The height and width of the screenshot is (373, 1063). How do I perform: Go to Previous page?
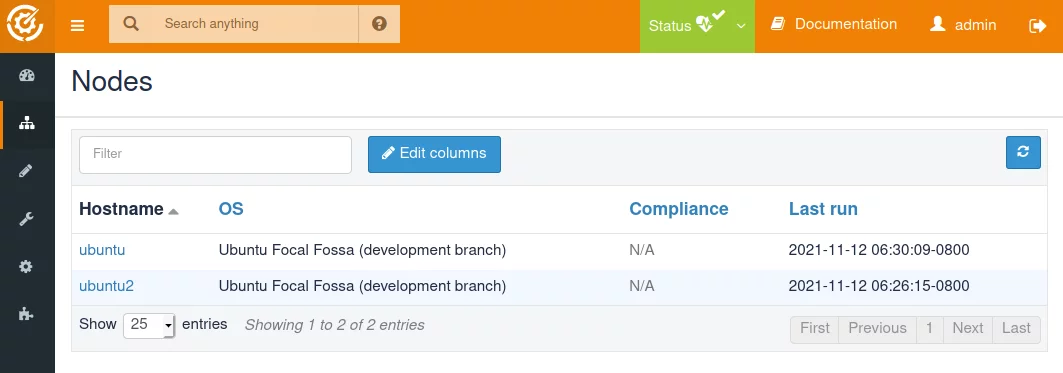[877, 329]
